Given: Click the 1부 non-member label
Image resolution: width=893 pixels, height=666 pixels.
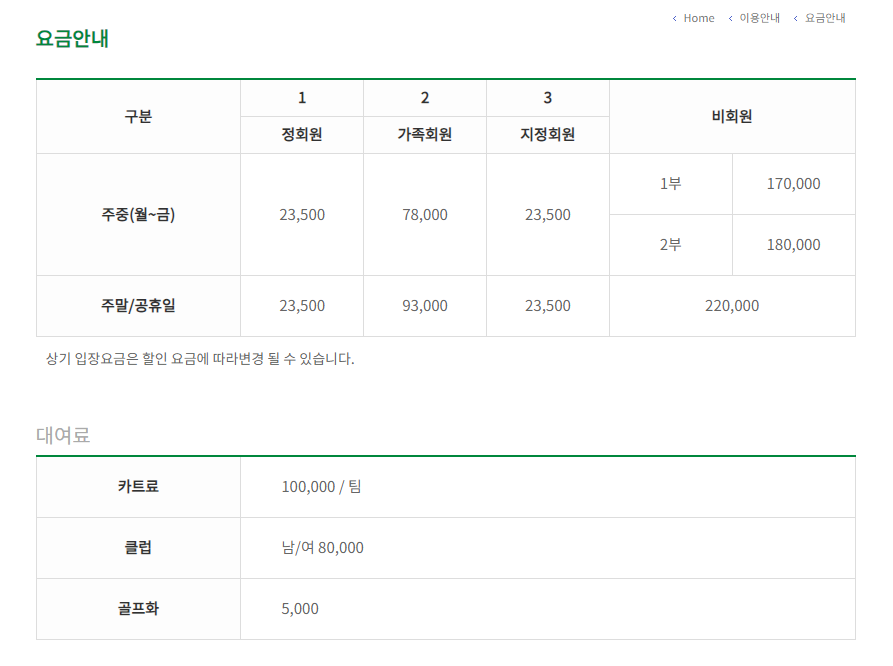Looking at the screenshot, I should pyautogui.click(x=671, y=184).
